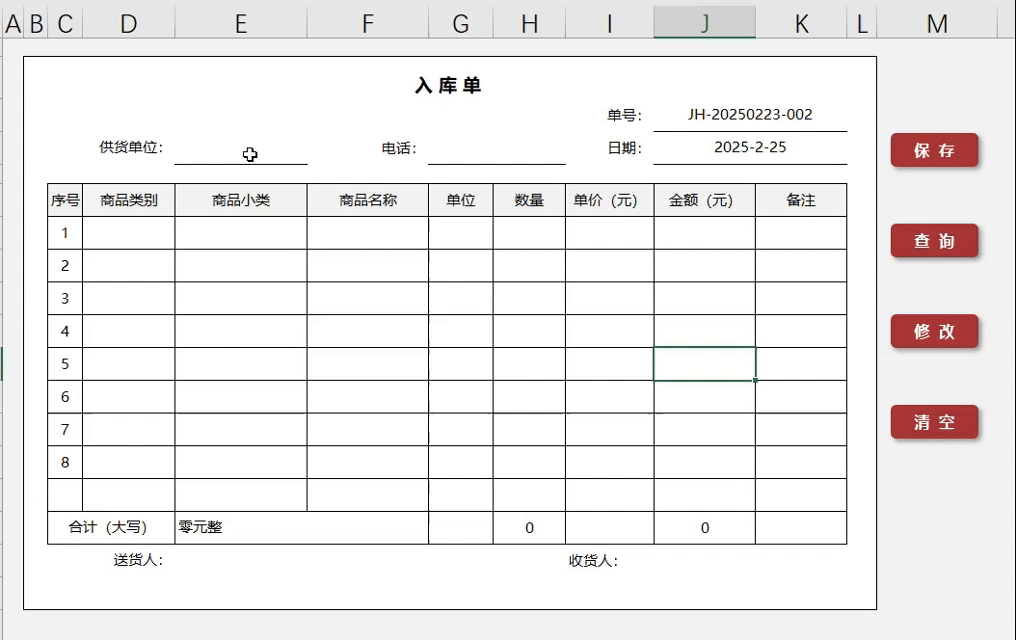Image resolution: width=1016 pixels, height=640 pixels.
Task: Select column K header
Action: point(801,24)
